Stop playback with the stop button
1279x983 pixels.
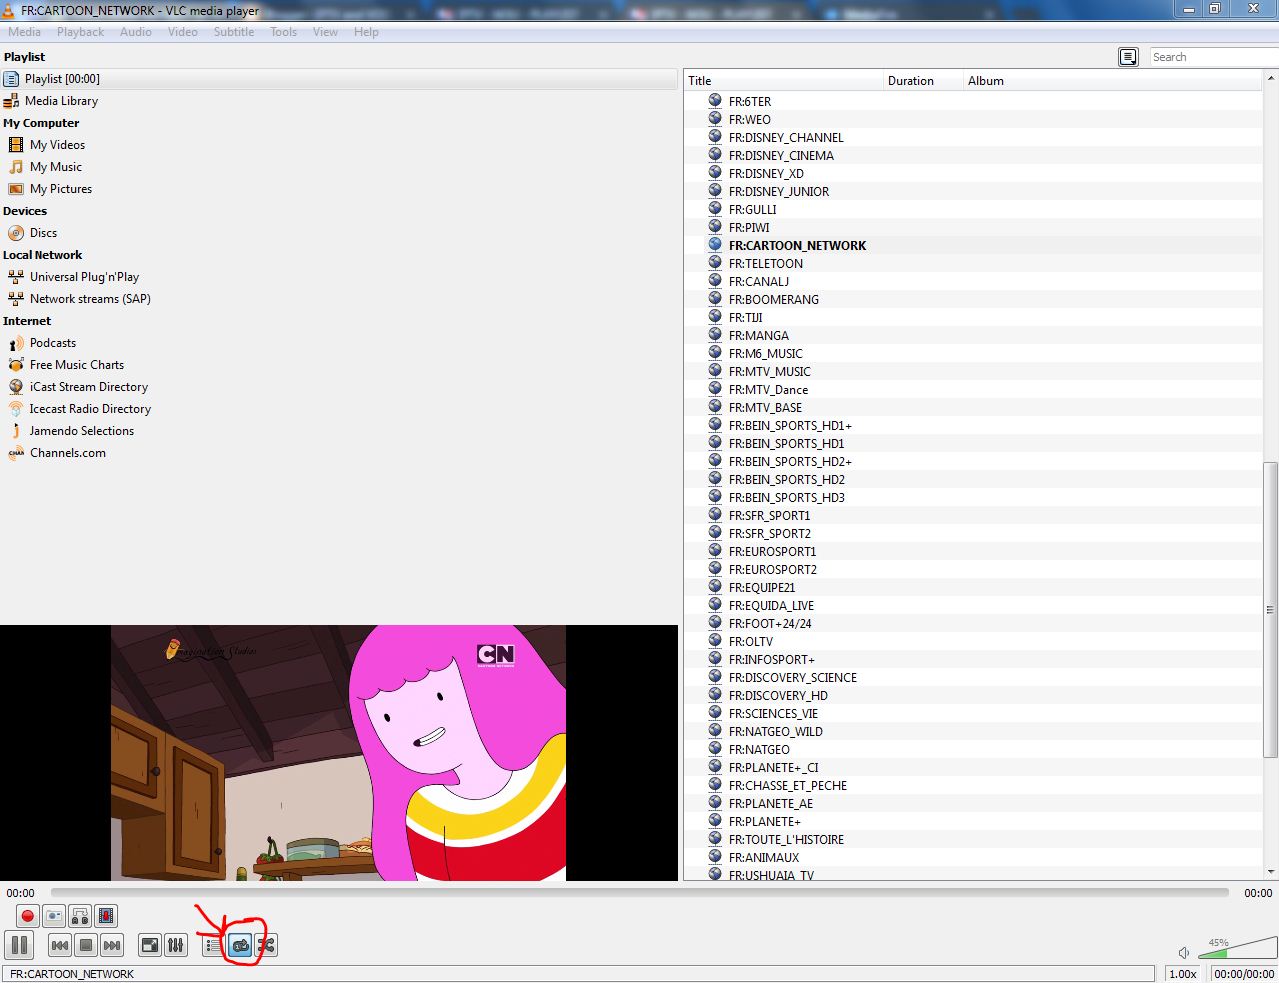click(86, 945)
